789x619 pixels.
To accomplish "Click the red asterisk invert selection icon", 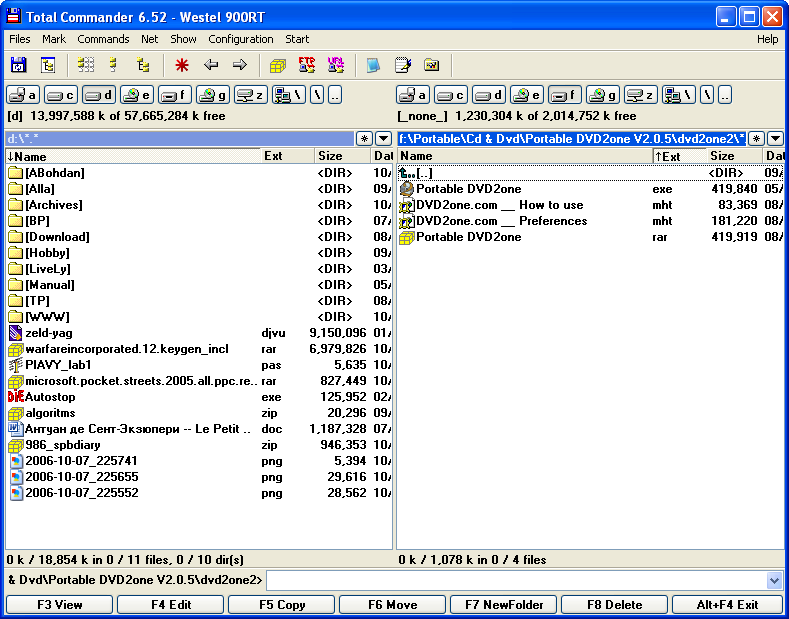I will [x=181, y=65].
